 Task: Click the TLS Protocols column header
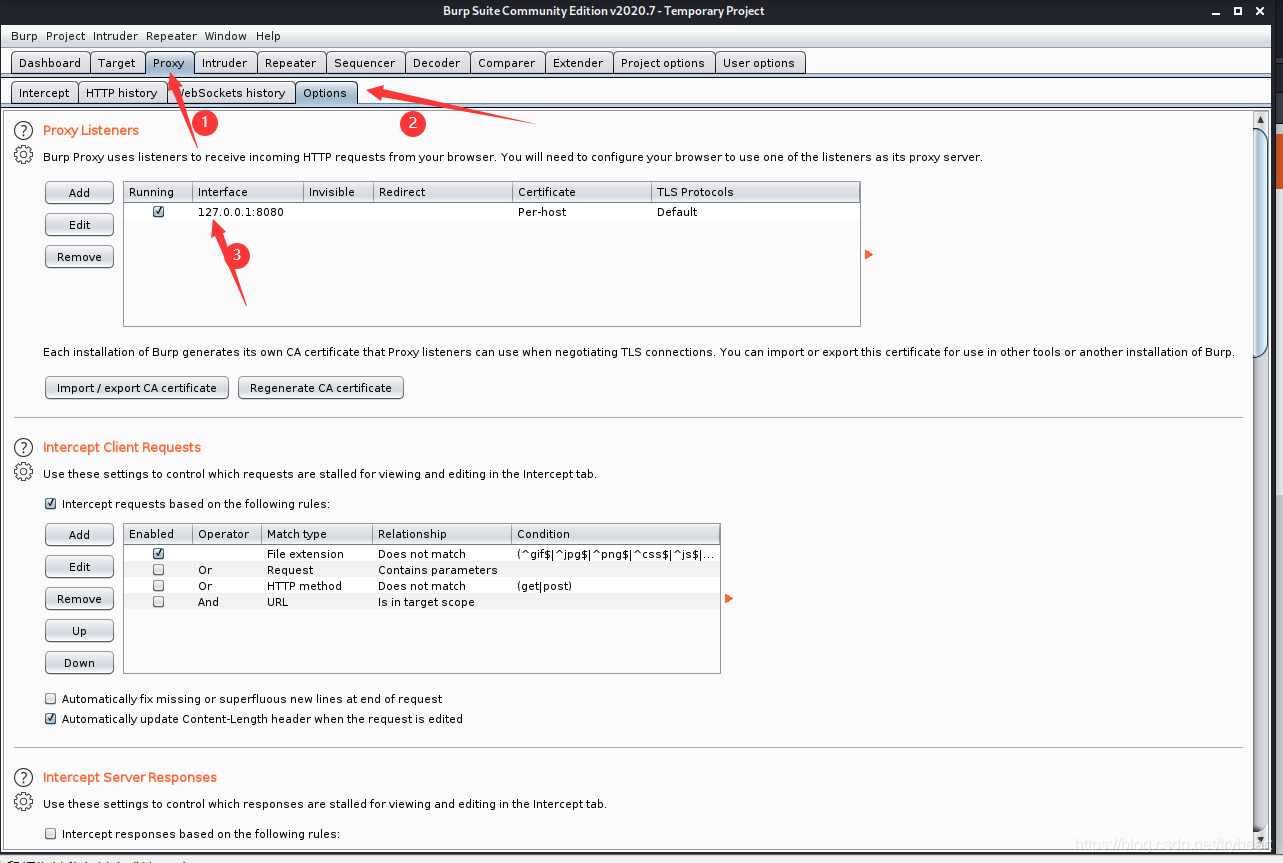point(755,192)
